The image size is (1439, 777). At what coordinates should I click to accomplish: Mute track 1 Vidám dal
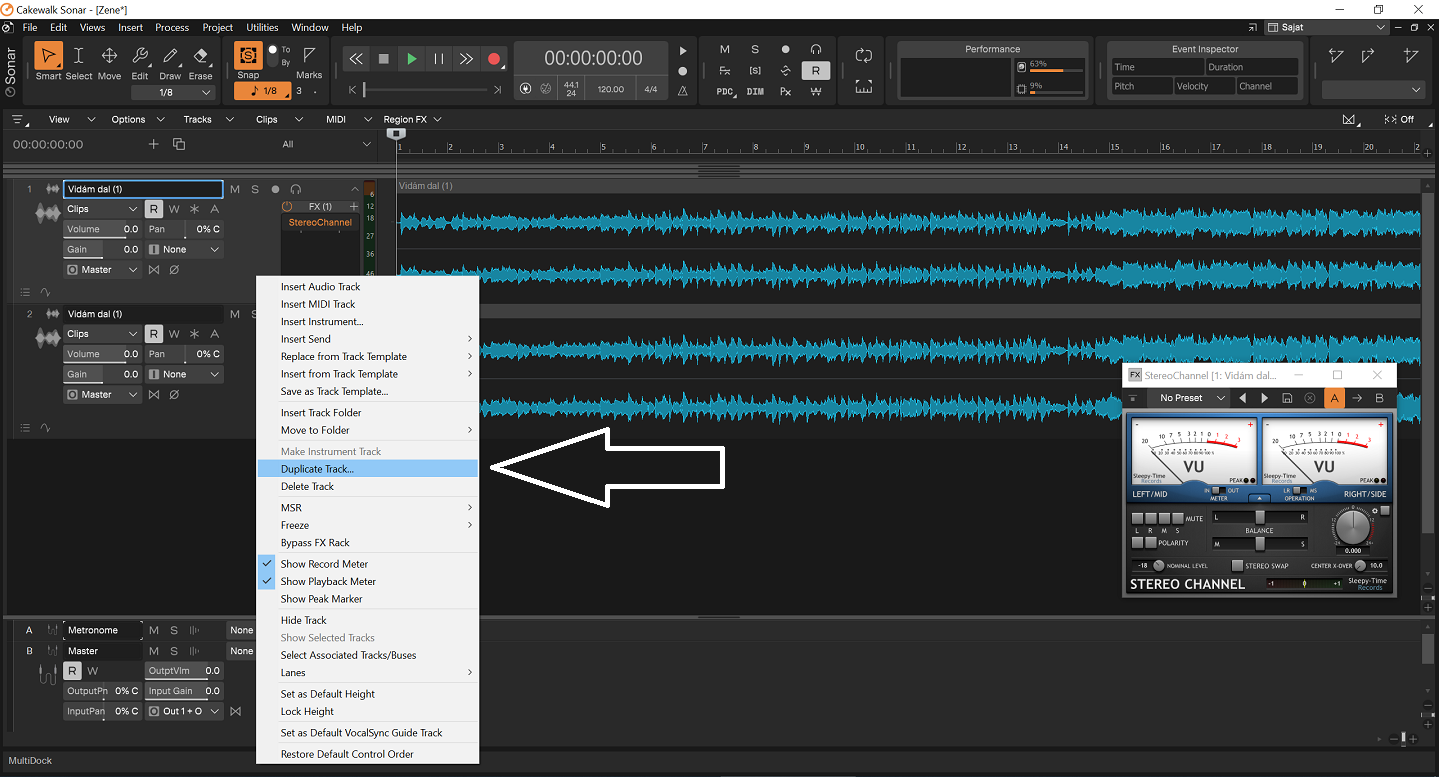[x=235, y=189]
